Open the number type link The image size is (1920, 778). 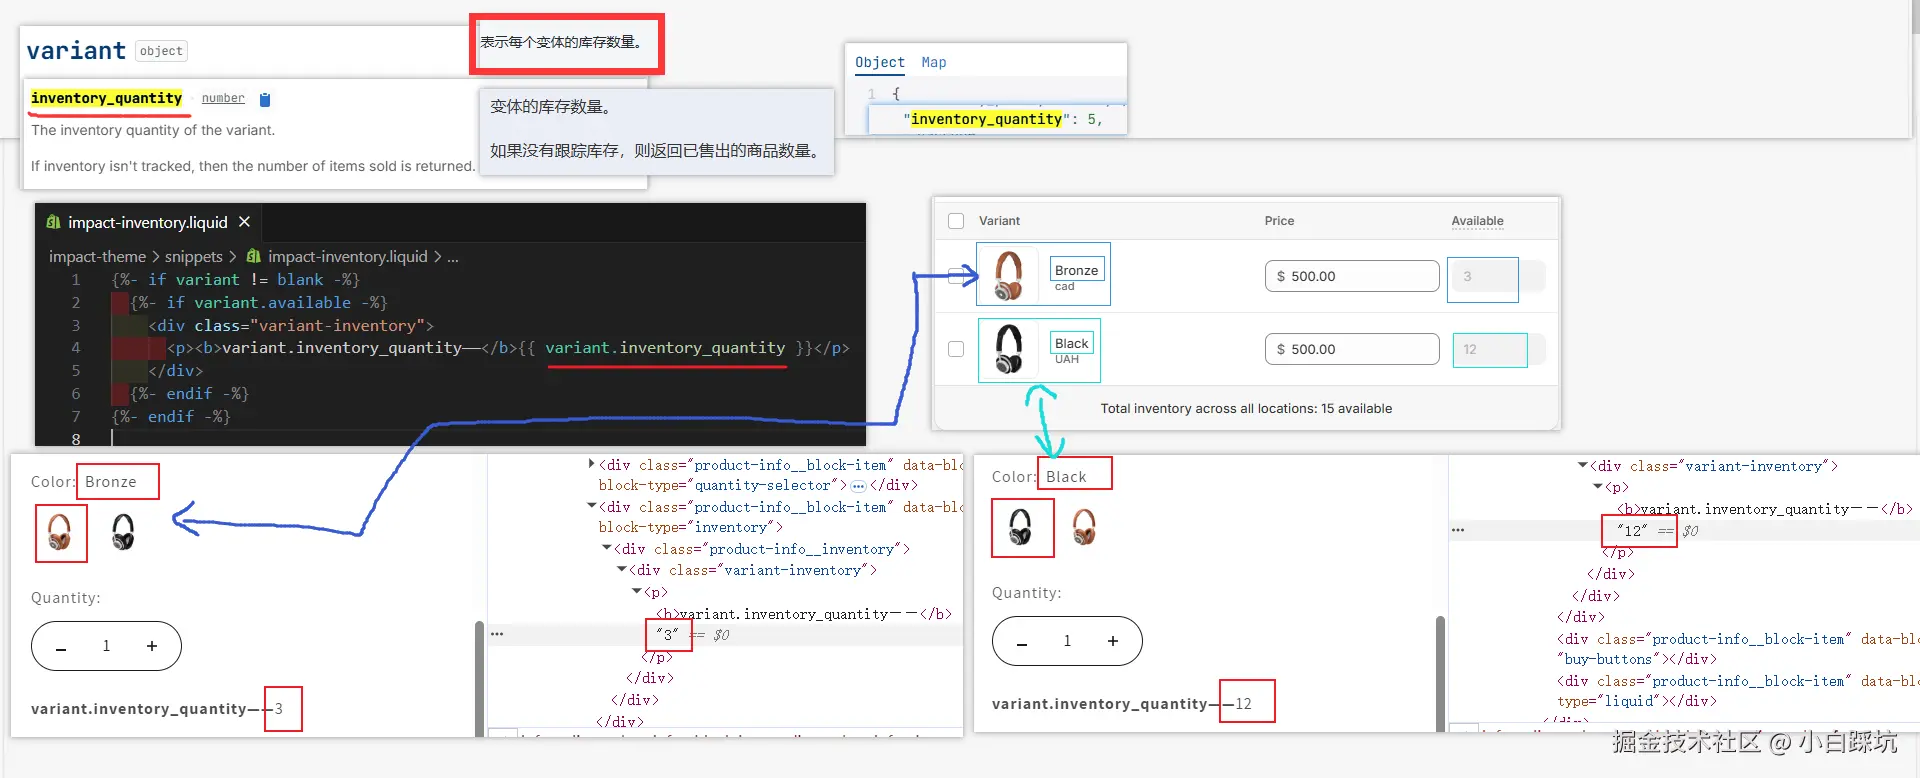point(223,98)
